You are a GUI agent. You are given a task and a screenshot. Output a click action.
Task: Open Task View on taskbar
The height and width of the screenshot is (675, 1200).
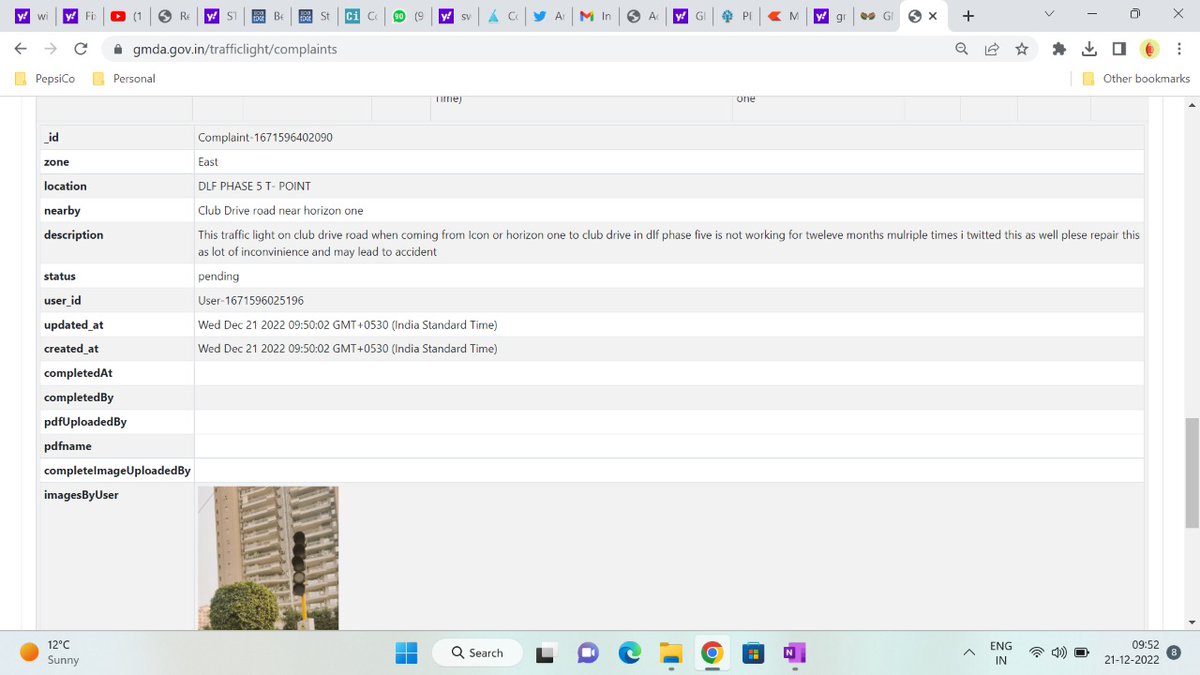[544, 653]
